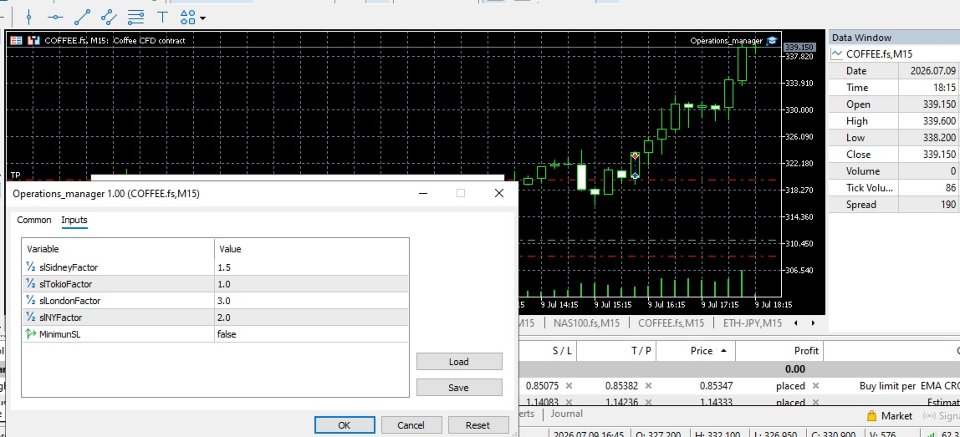Confirm the dialog with OK
Image resolution: width=960 pixels, height=437 pixels.
345,425
